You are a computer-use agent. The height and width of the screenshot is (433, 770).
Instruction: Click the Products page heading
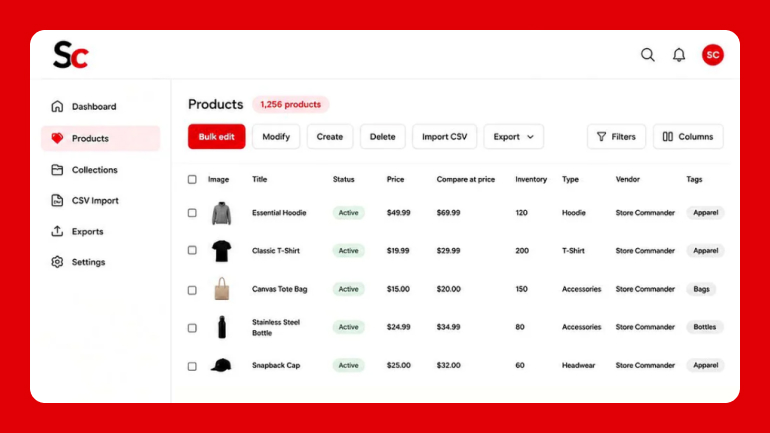pos(216,104)
